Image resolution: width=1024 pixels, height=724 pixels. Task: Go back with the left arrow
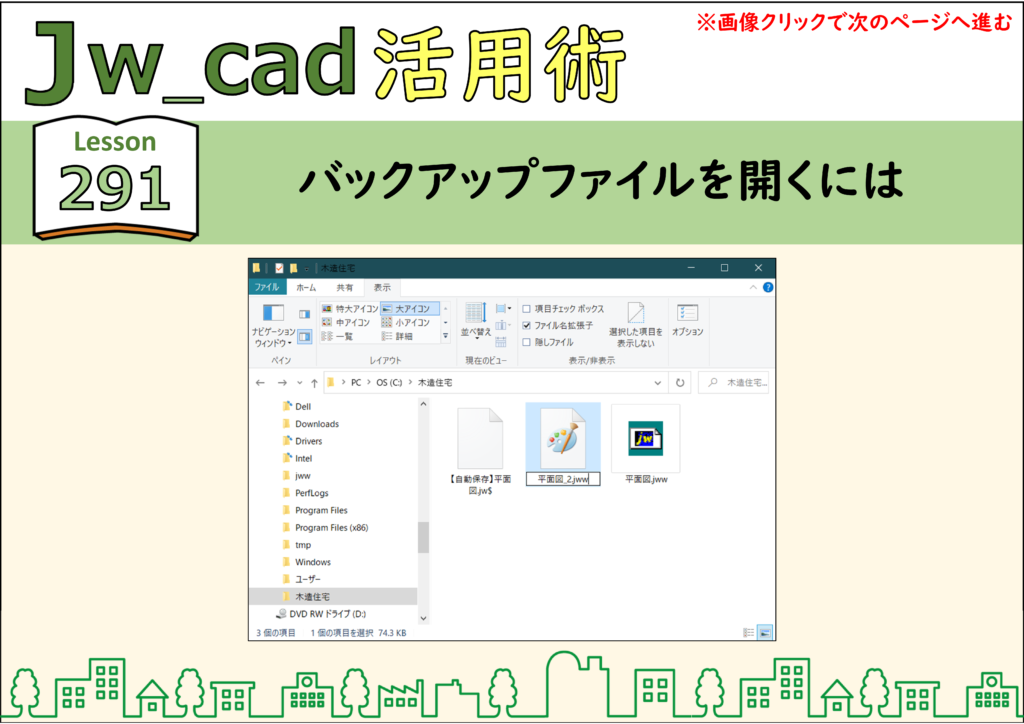pos(261,383)
